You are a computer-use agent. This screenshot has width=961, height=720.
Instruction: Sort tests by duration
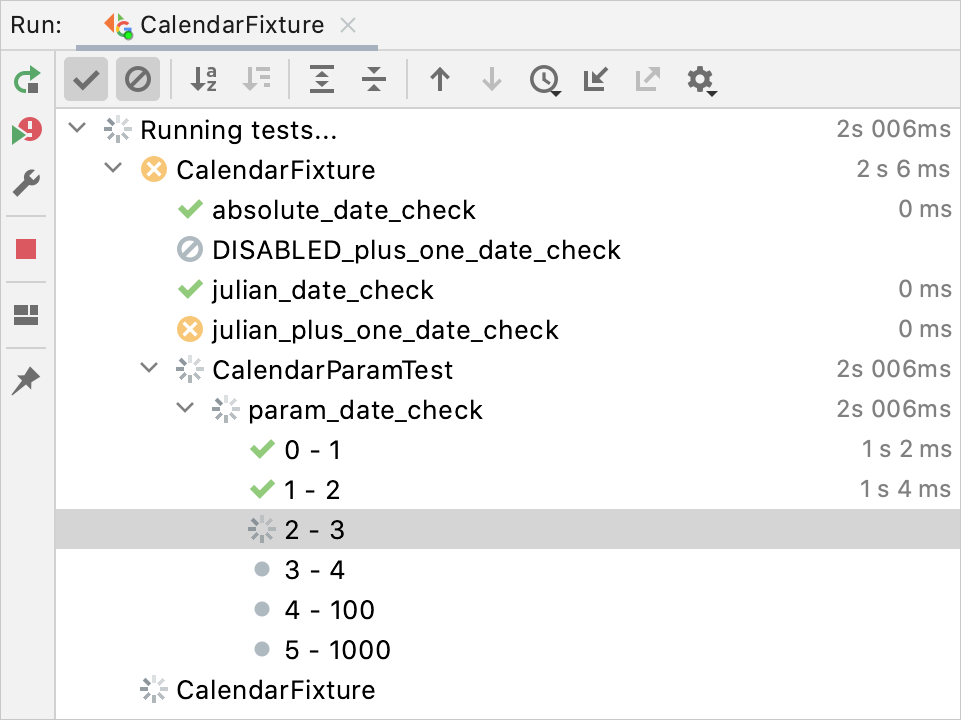[x=257, y=79]
